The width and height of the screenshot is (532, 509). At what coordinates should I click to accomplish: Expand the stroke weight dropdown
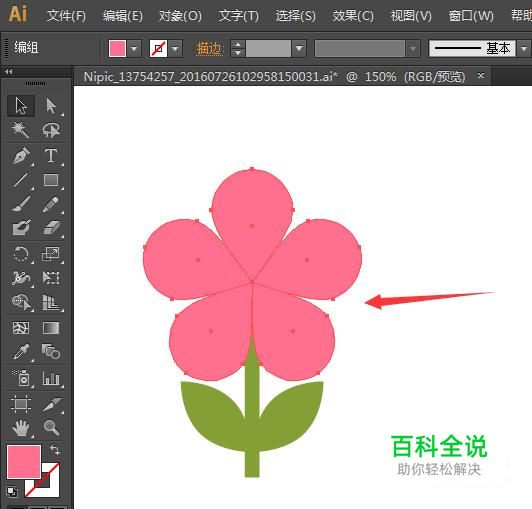pos(299,49)
